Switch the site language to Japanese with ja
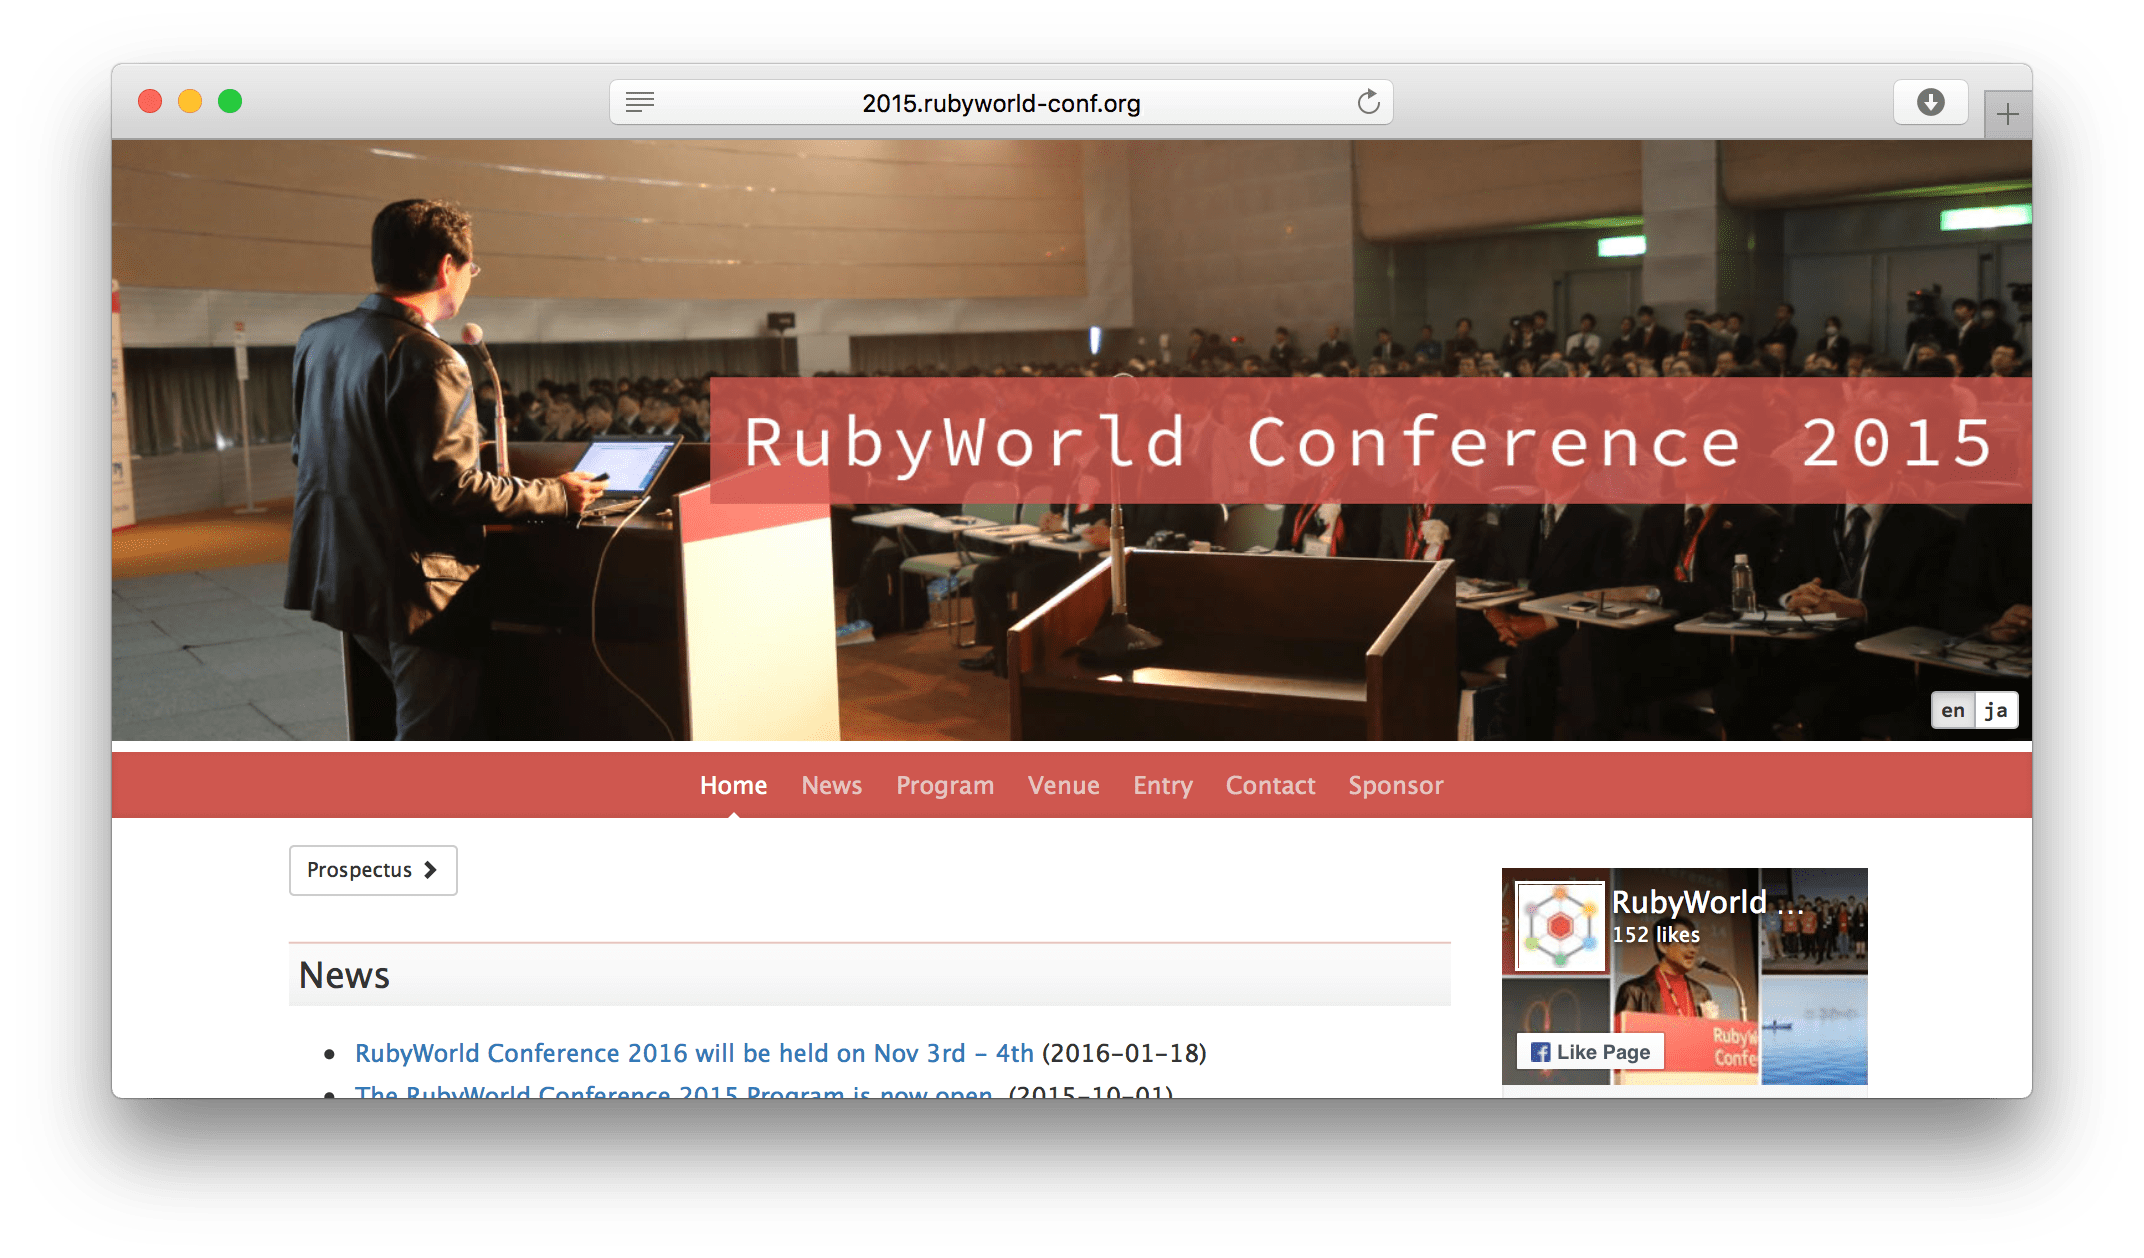 [1996, 710]
